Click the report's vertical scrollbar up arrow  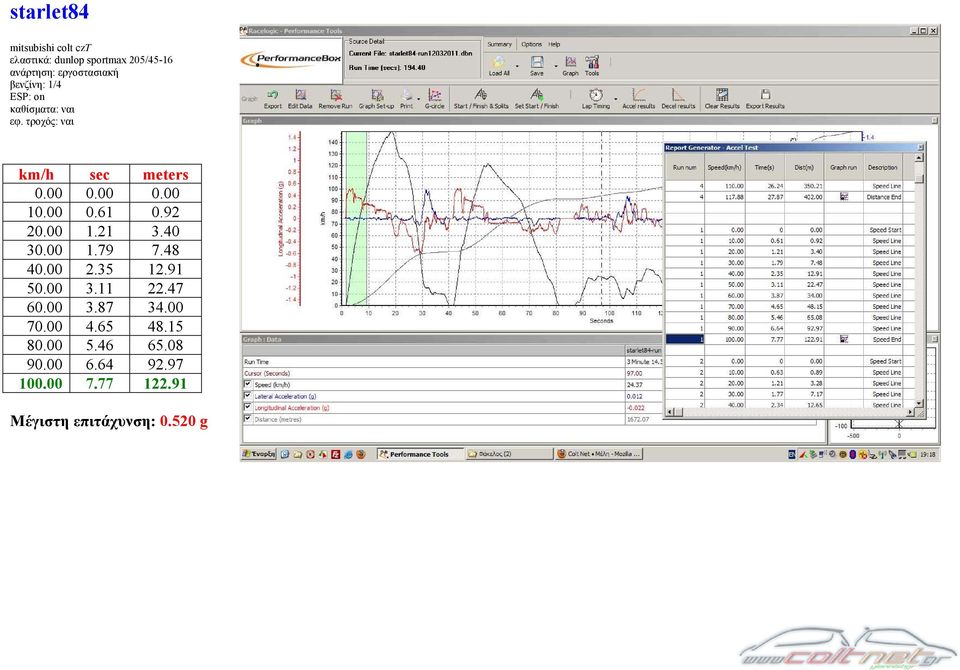919,158
